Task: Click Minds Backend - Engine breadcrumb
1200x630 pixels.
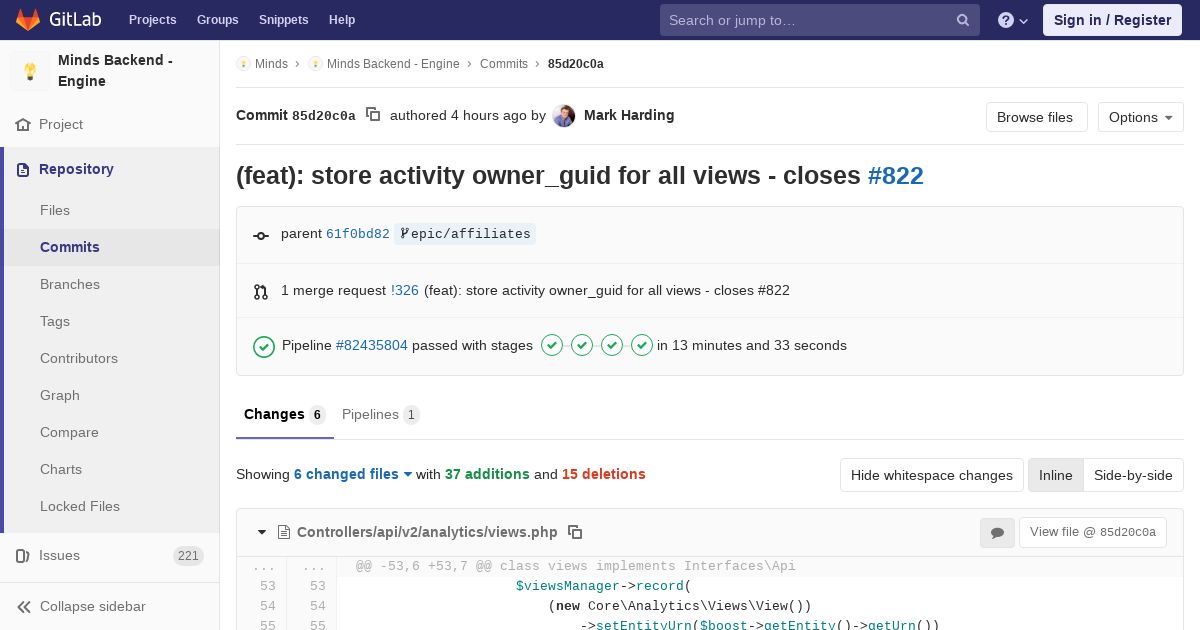Action: click(x=393, y=64)
